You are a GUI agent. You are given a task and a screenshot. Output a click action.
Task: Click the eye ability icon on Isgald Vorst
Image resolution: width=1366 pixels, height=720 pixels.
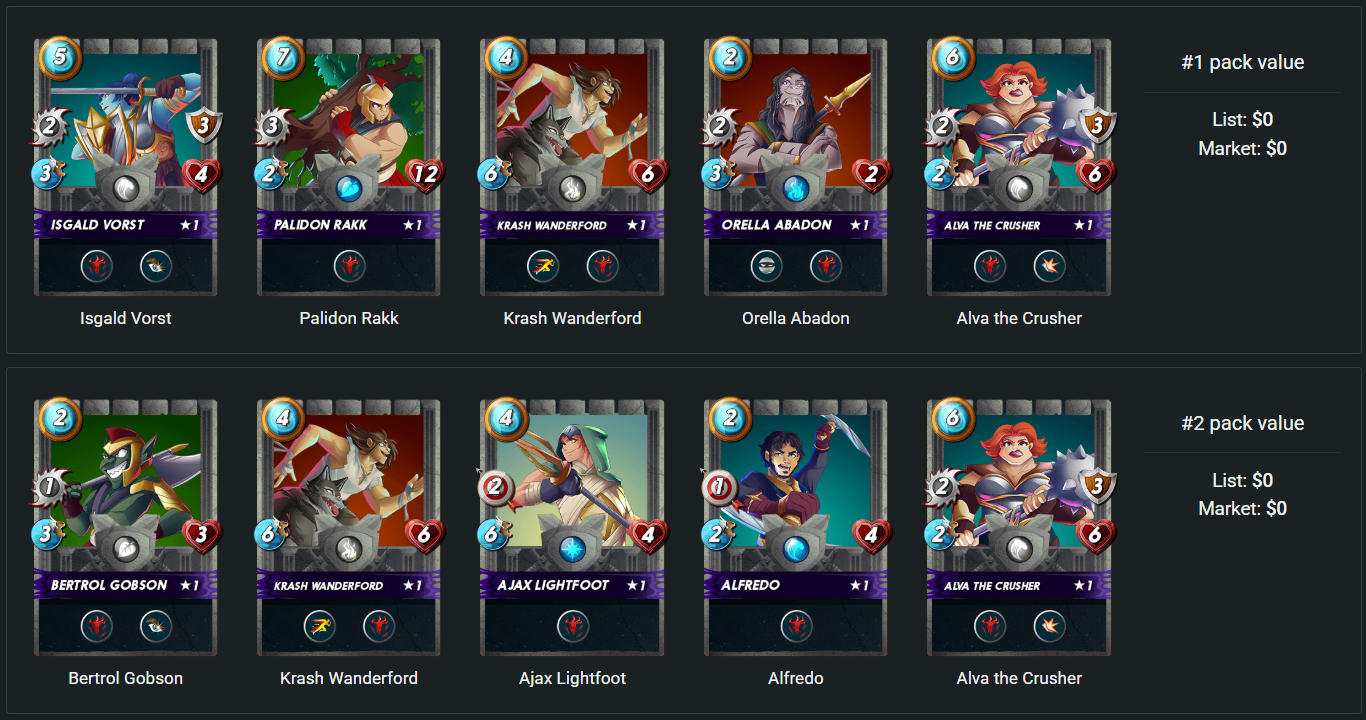point(155,266)
